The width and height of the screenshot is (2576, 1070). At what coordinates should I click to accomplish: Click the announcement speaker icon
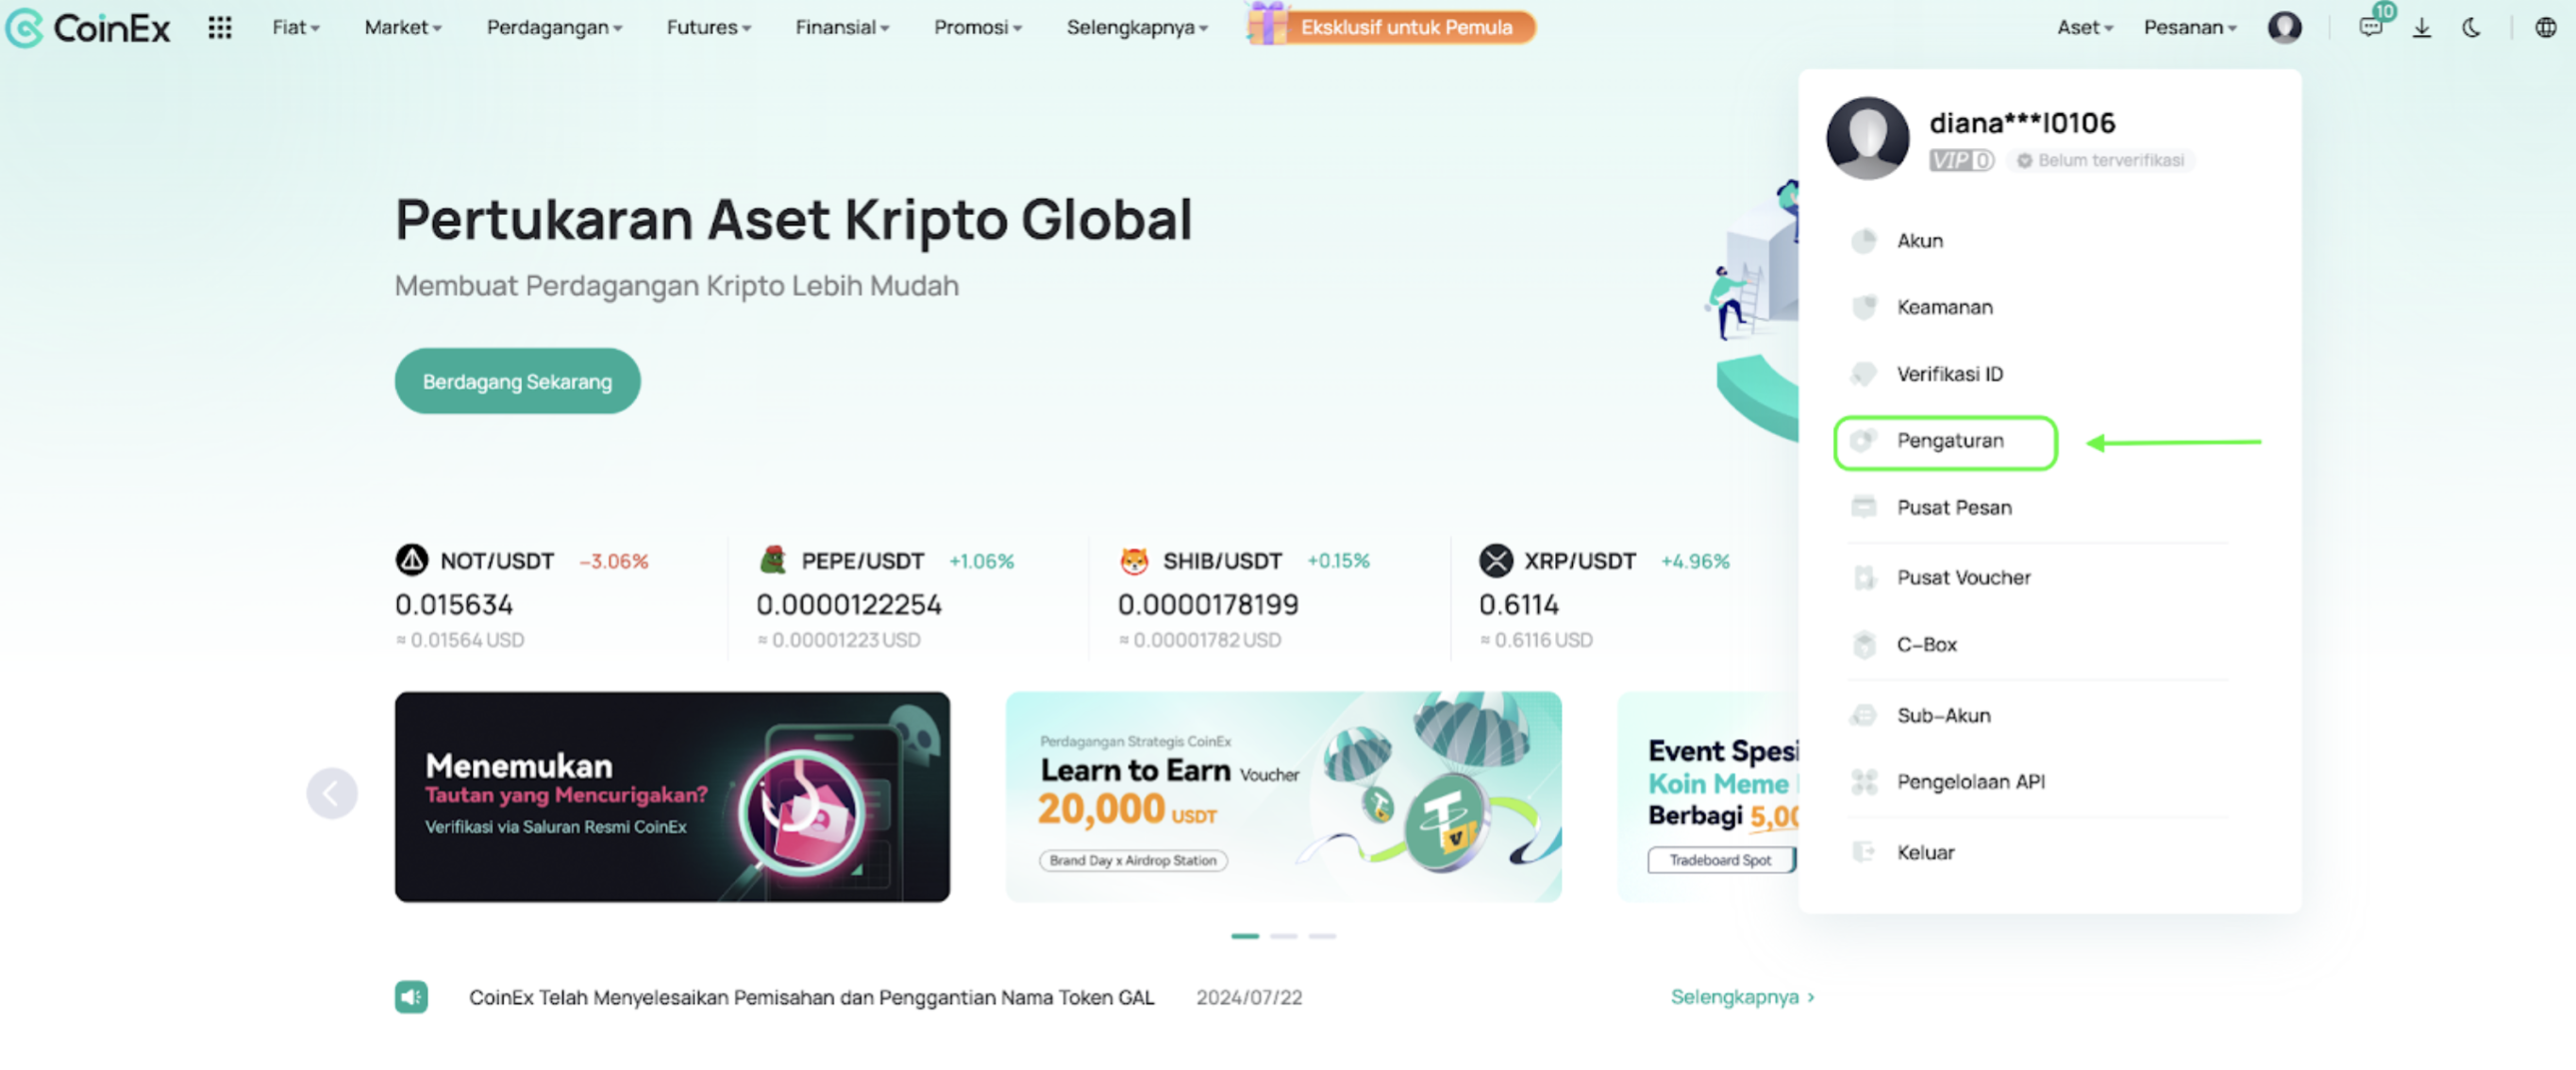411,996
